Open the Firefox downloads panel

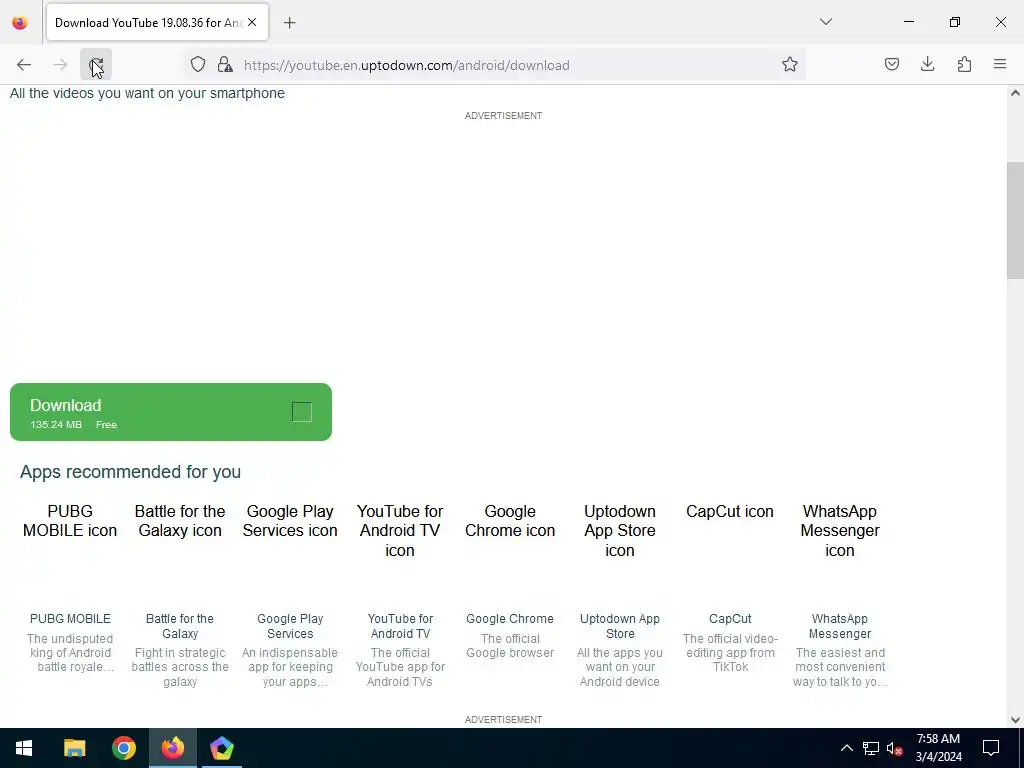click(927, 64)
